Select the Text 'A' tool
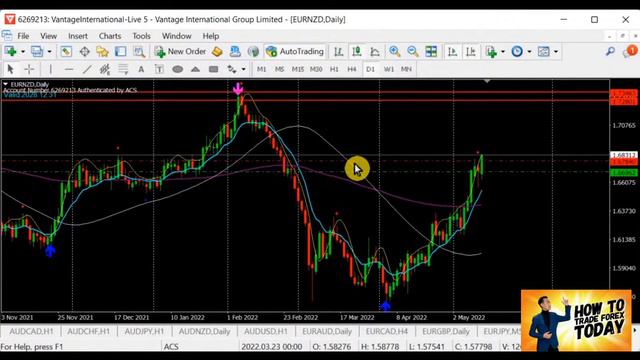Viewport: 640px width, 360px height. [x=141, y=69]
